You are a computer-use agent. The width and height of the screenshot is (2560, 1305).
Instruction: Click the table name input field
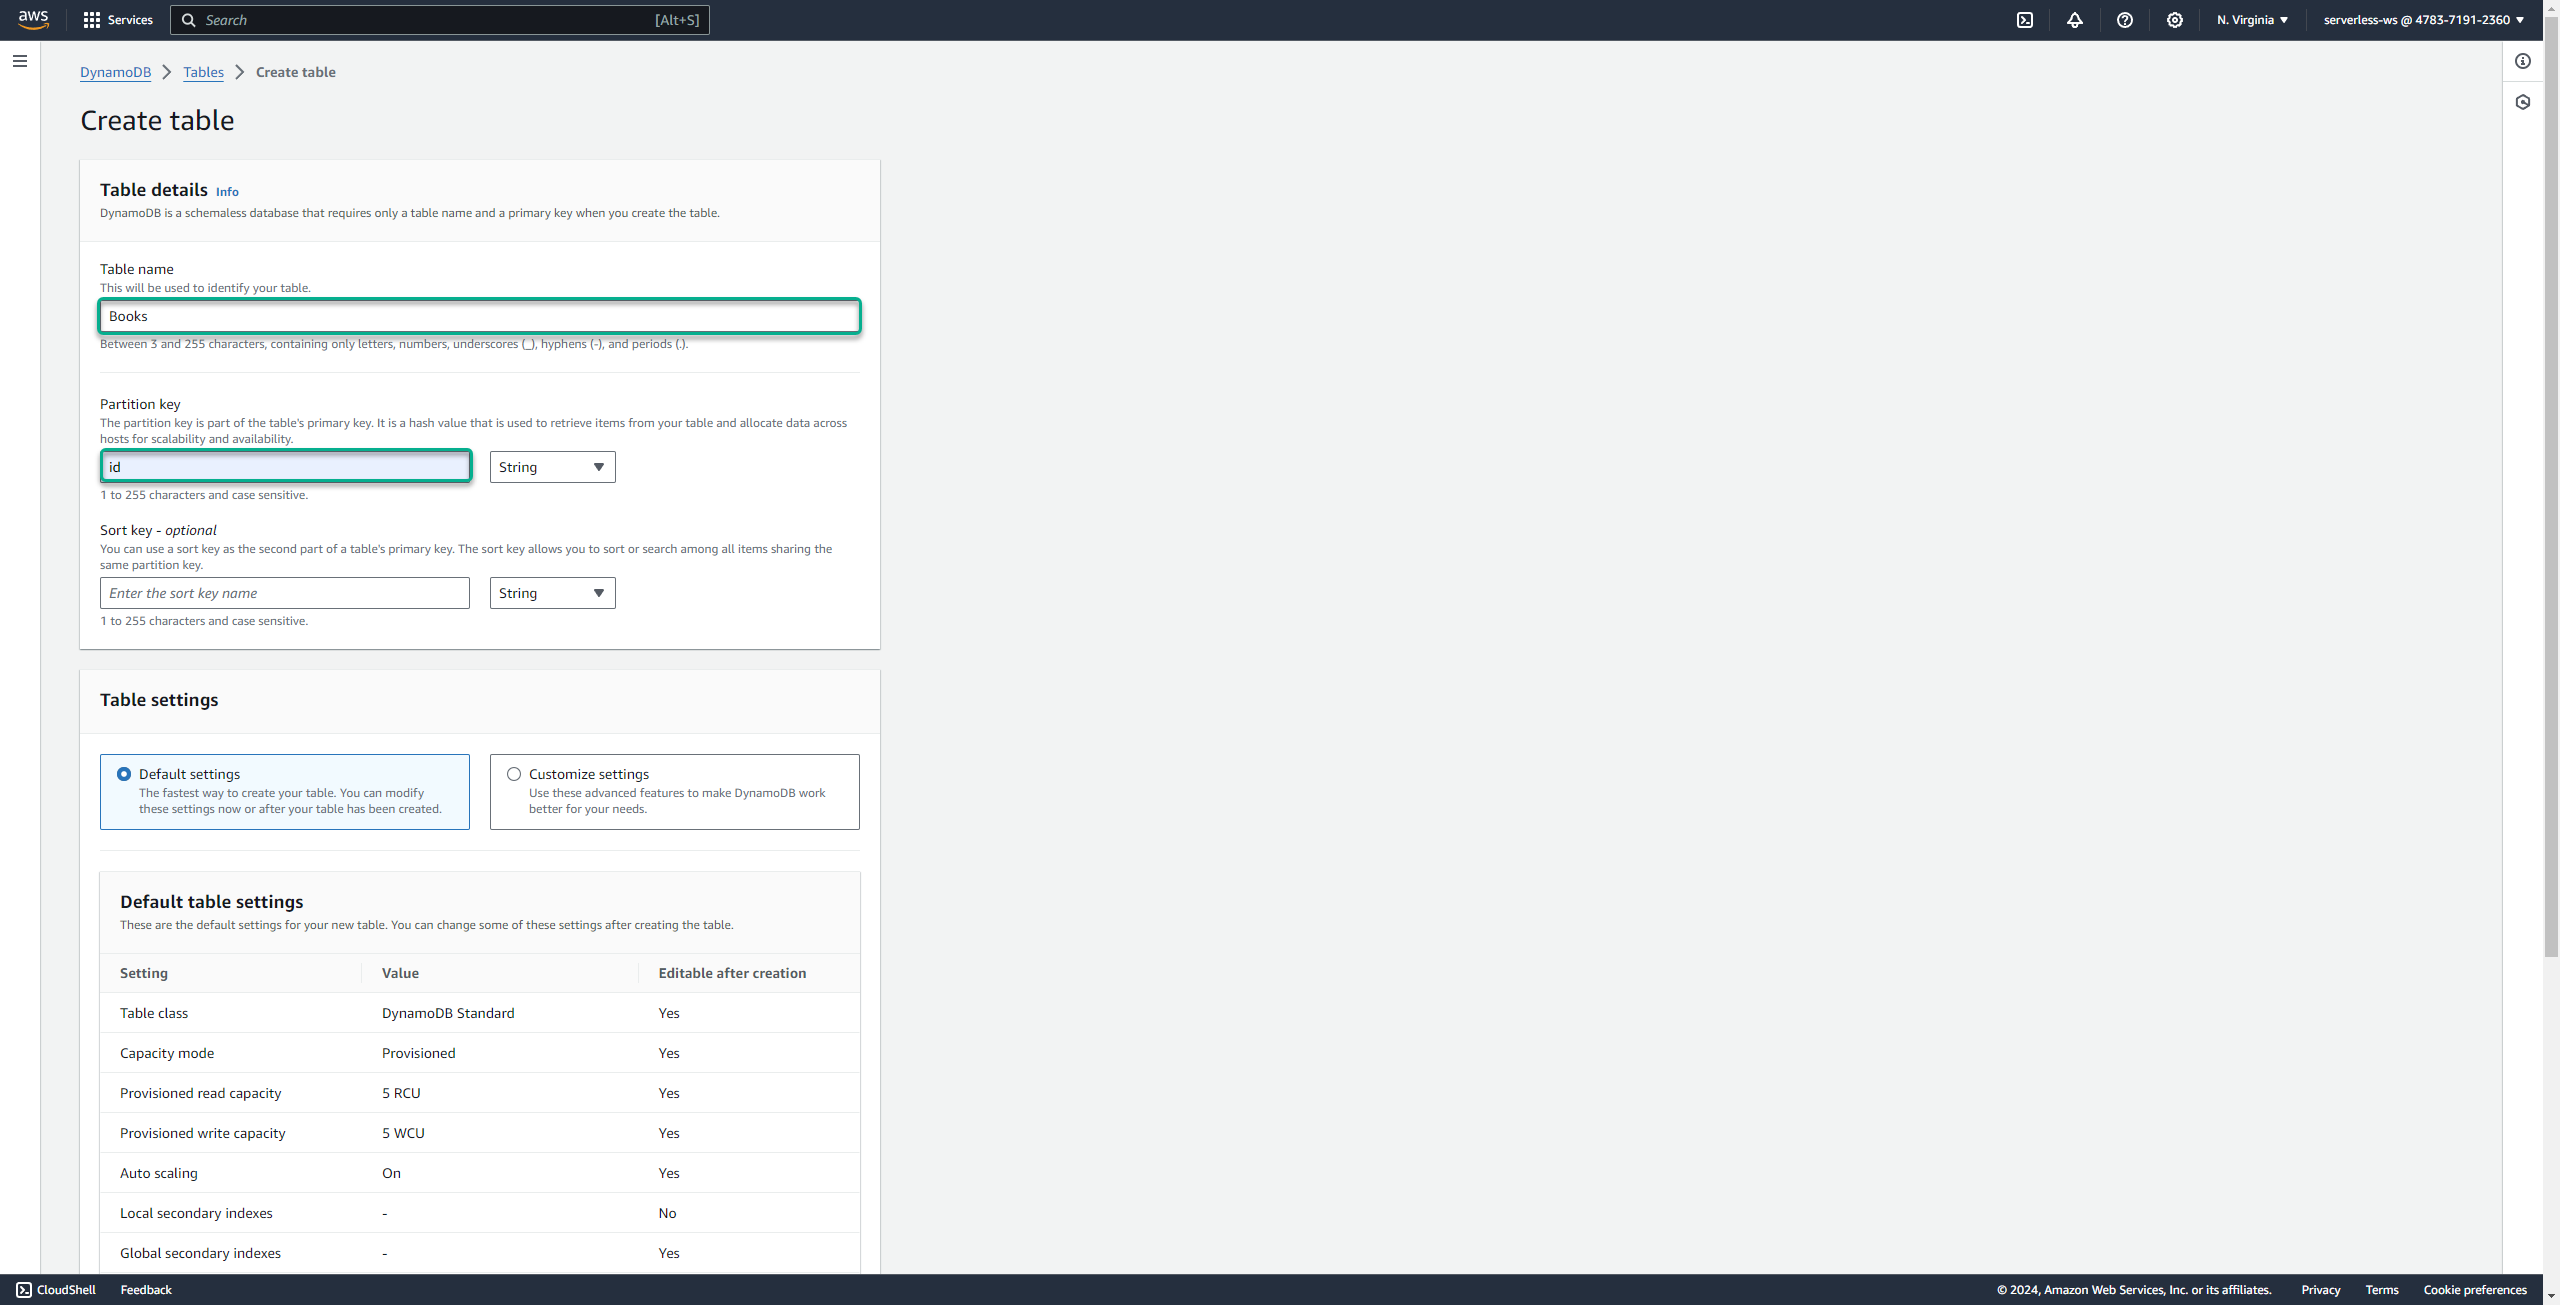coord(481,316)
